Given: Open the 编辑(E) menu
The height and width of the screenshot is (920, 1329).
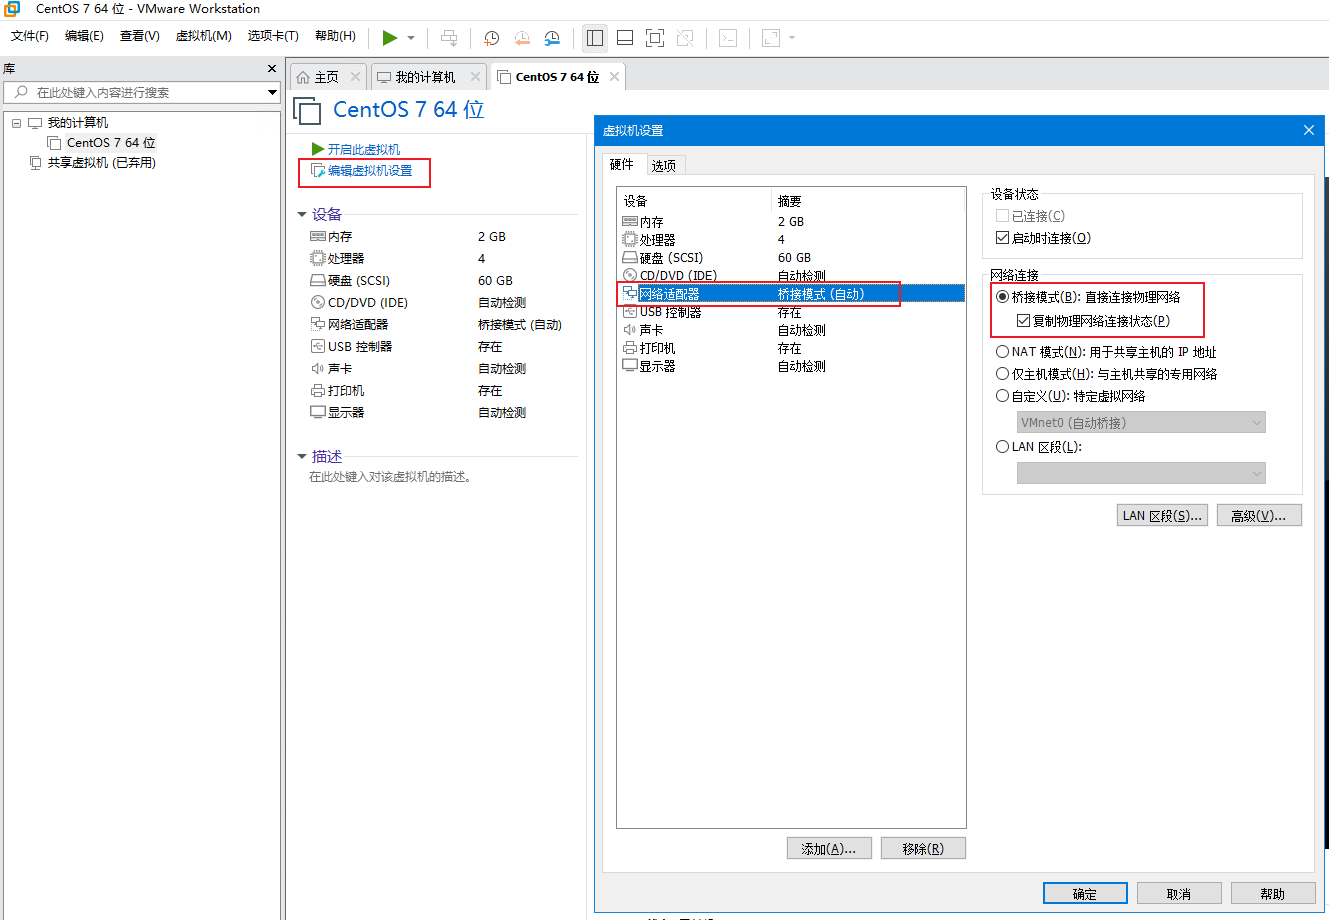Looking at the screenshot, I should 84,36.
